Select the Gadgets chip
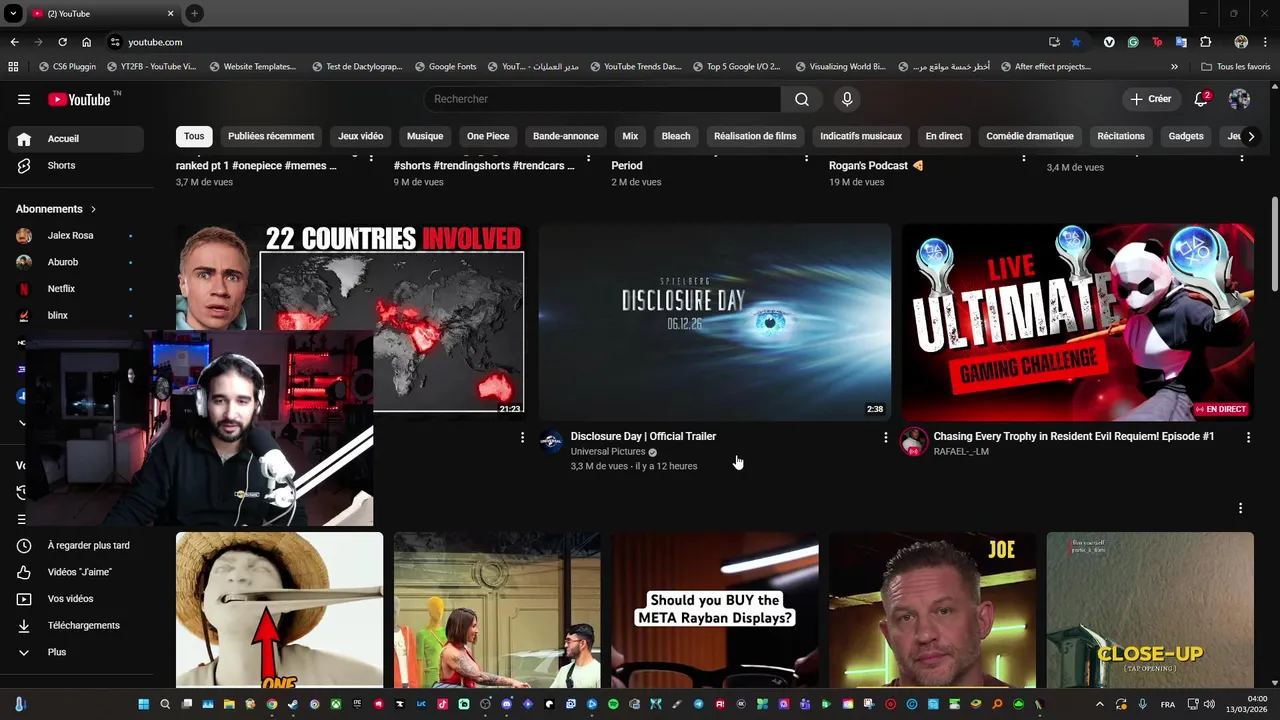 [x=1186, y=136]
